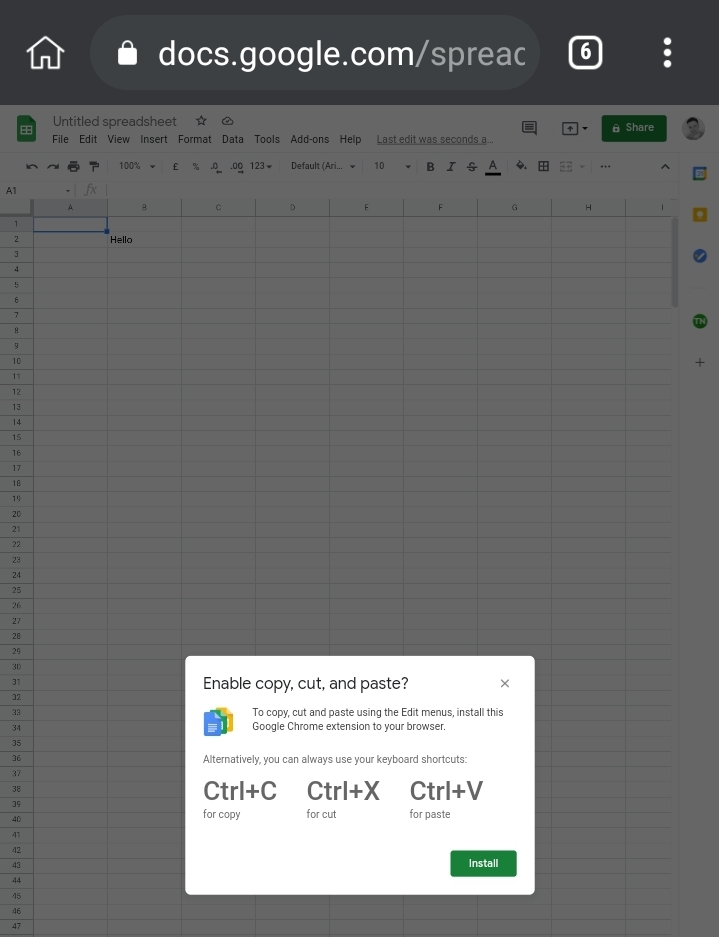Click the Merge cells icon
Screen dimensions: 719x937
(x=565, y=166)
